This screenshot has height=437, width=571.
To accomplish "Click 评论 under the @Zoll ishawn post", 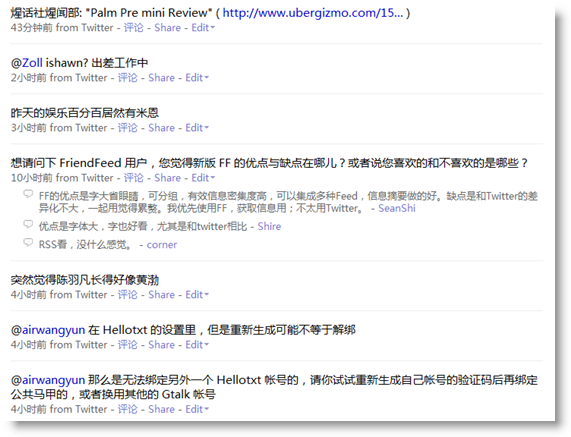I will [127, 78].
